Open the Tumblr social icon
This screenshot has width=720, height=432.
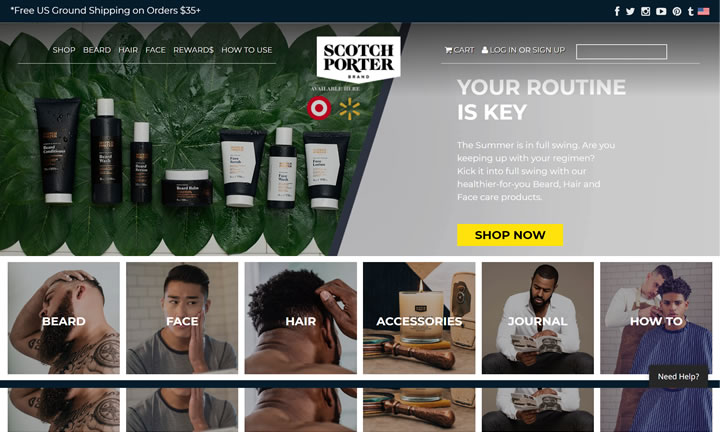tap(691, 11)
